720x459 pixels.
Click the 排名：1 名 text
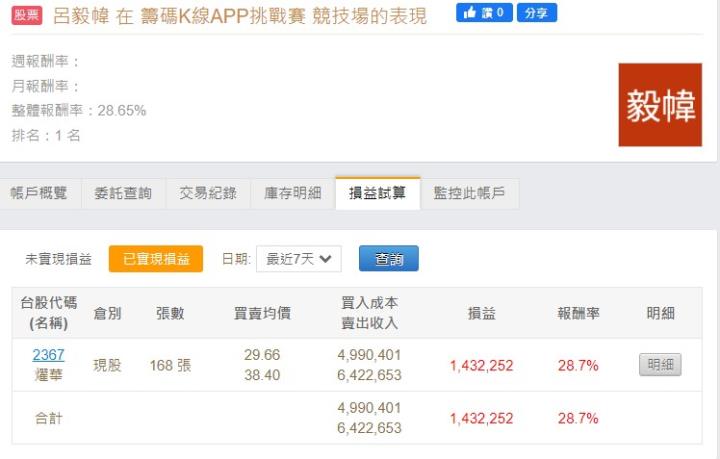pyautogui.click(x=45, y=135)
